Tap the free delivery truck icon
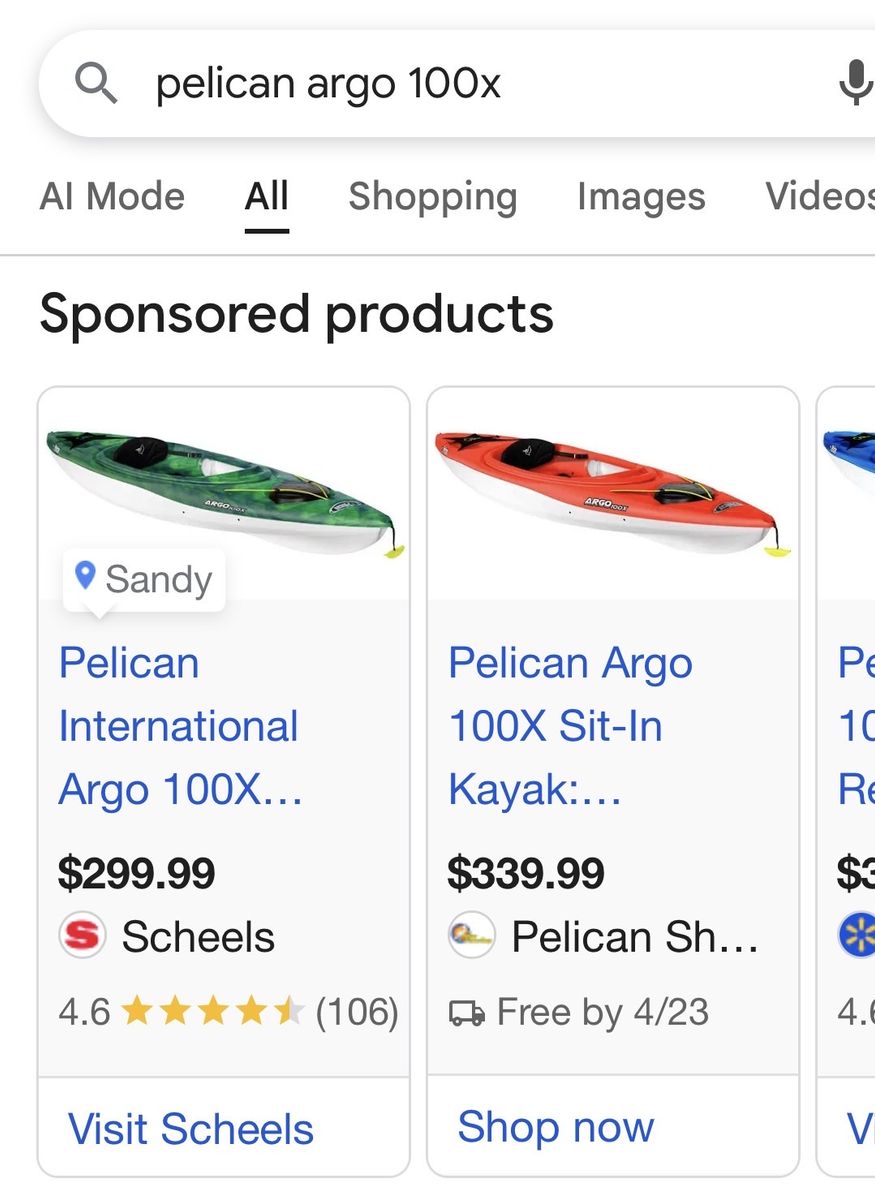Viewport: 875px width, 1200px height. [466, 1012]
